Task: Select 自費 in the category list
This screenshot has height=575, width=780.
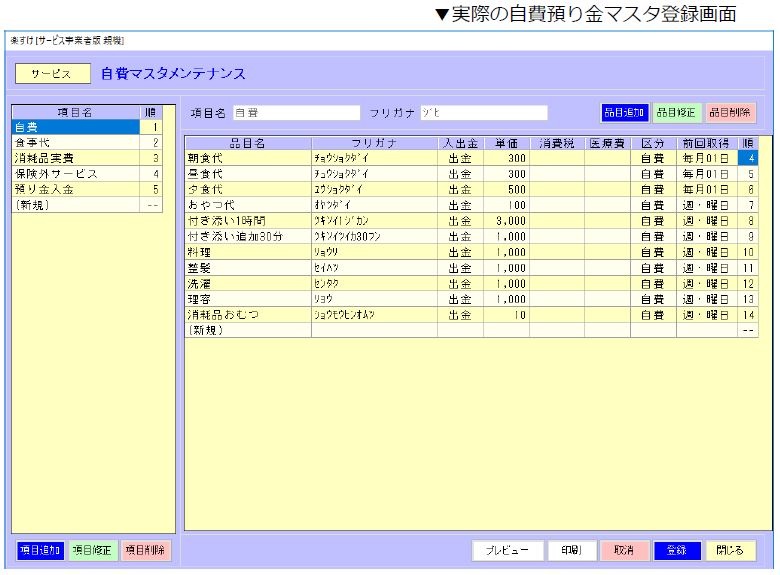Action: point(87,127)
